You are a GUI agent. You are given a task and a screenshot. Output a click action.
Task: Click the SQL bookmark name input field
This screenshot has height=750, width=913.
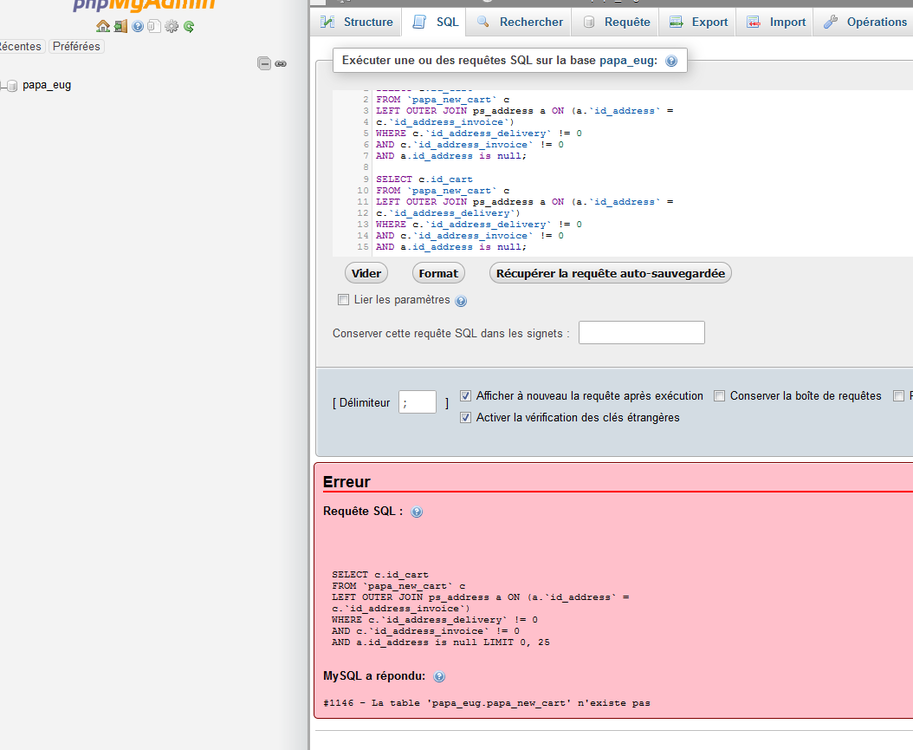[x=641, y=333]
